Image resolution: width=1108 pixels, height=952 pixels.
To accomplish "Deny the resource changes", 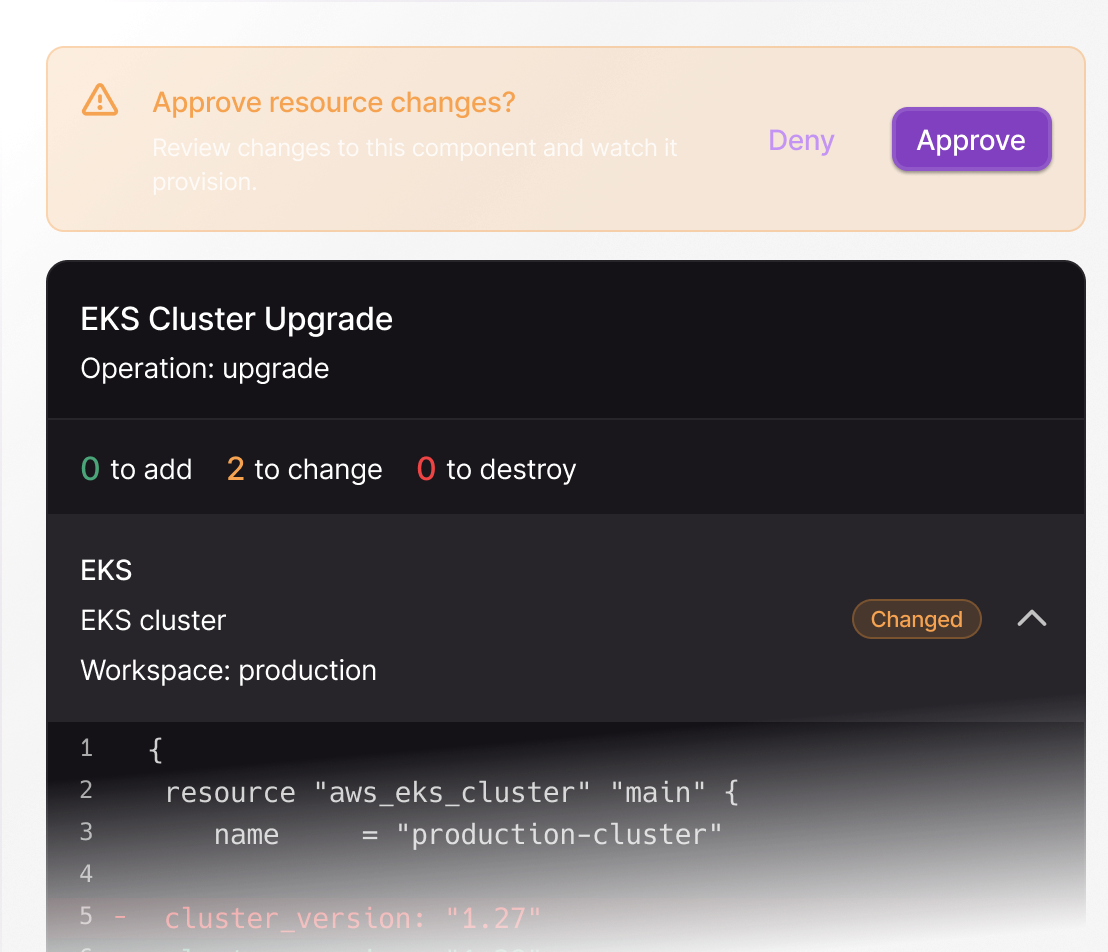I will [x=801, y=141].
